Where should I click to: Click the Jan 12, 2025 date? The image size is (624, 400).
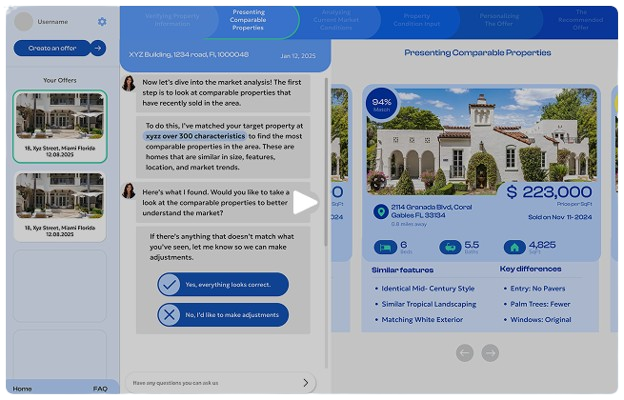click(298, 56)
